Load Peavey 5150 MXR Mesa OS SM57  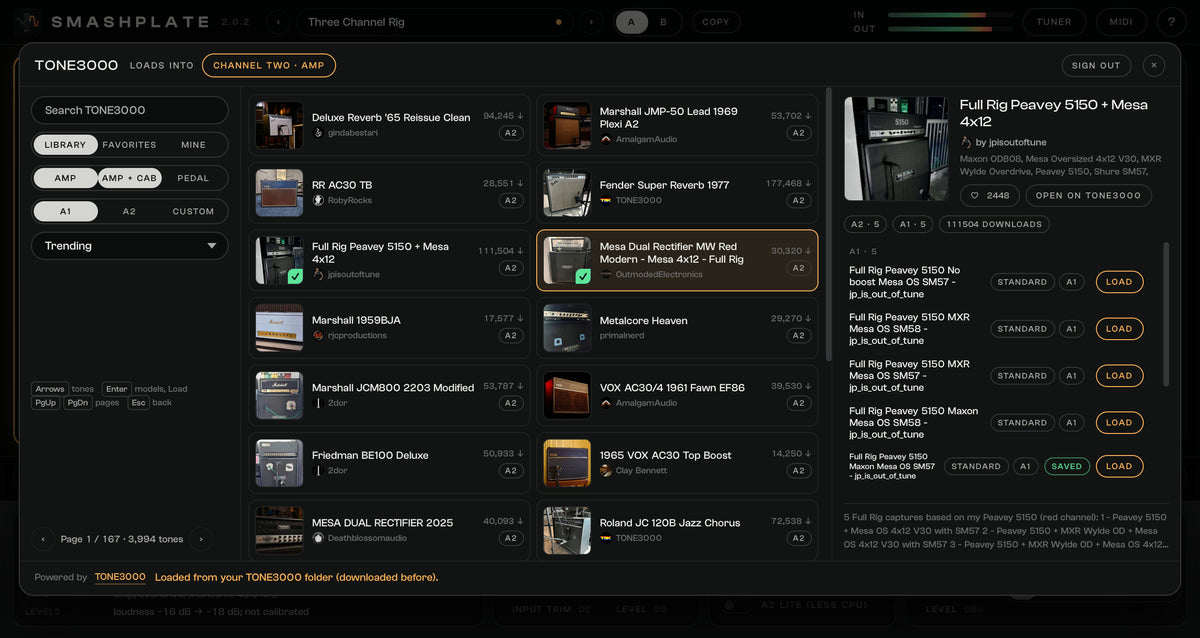[x=1119, y=376]
